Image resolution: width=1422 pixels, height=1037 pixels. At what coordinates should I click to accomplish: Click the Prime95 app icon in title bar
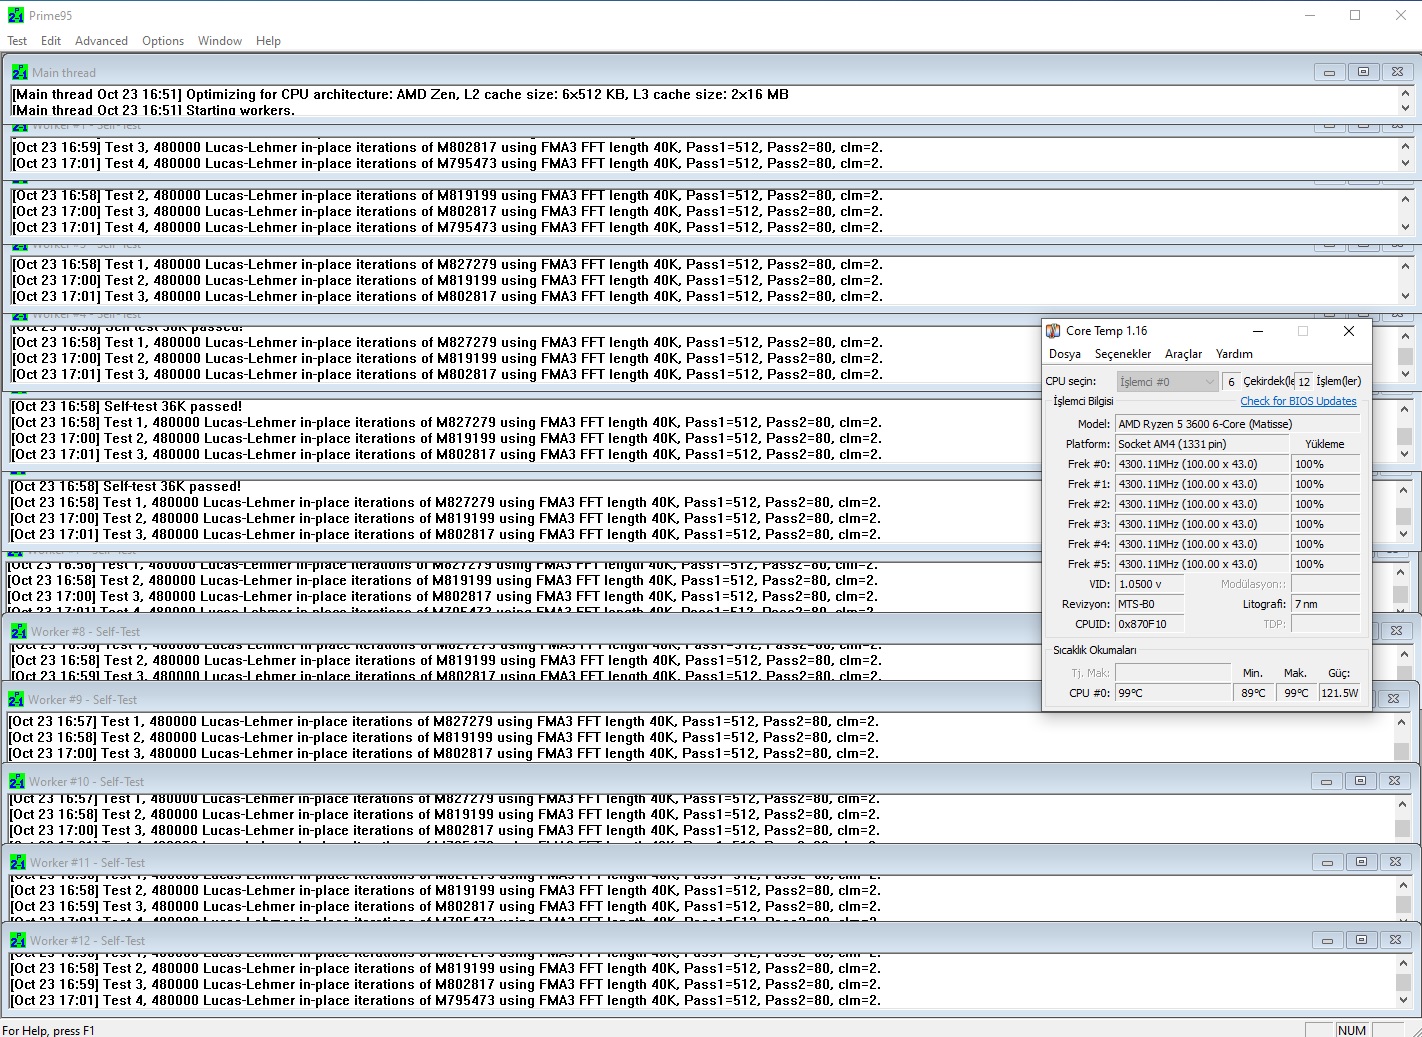point(15,15)
